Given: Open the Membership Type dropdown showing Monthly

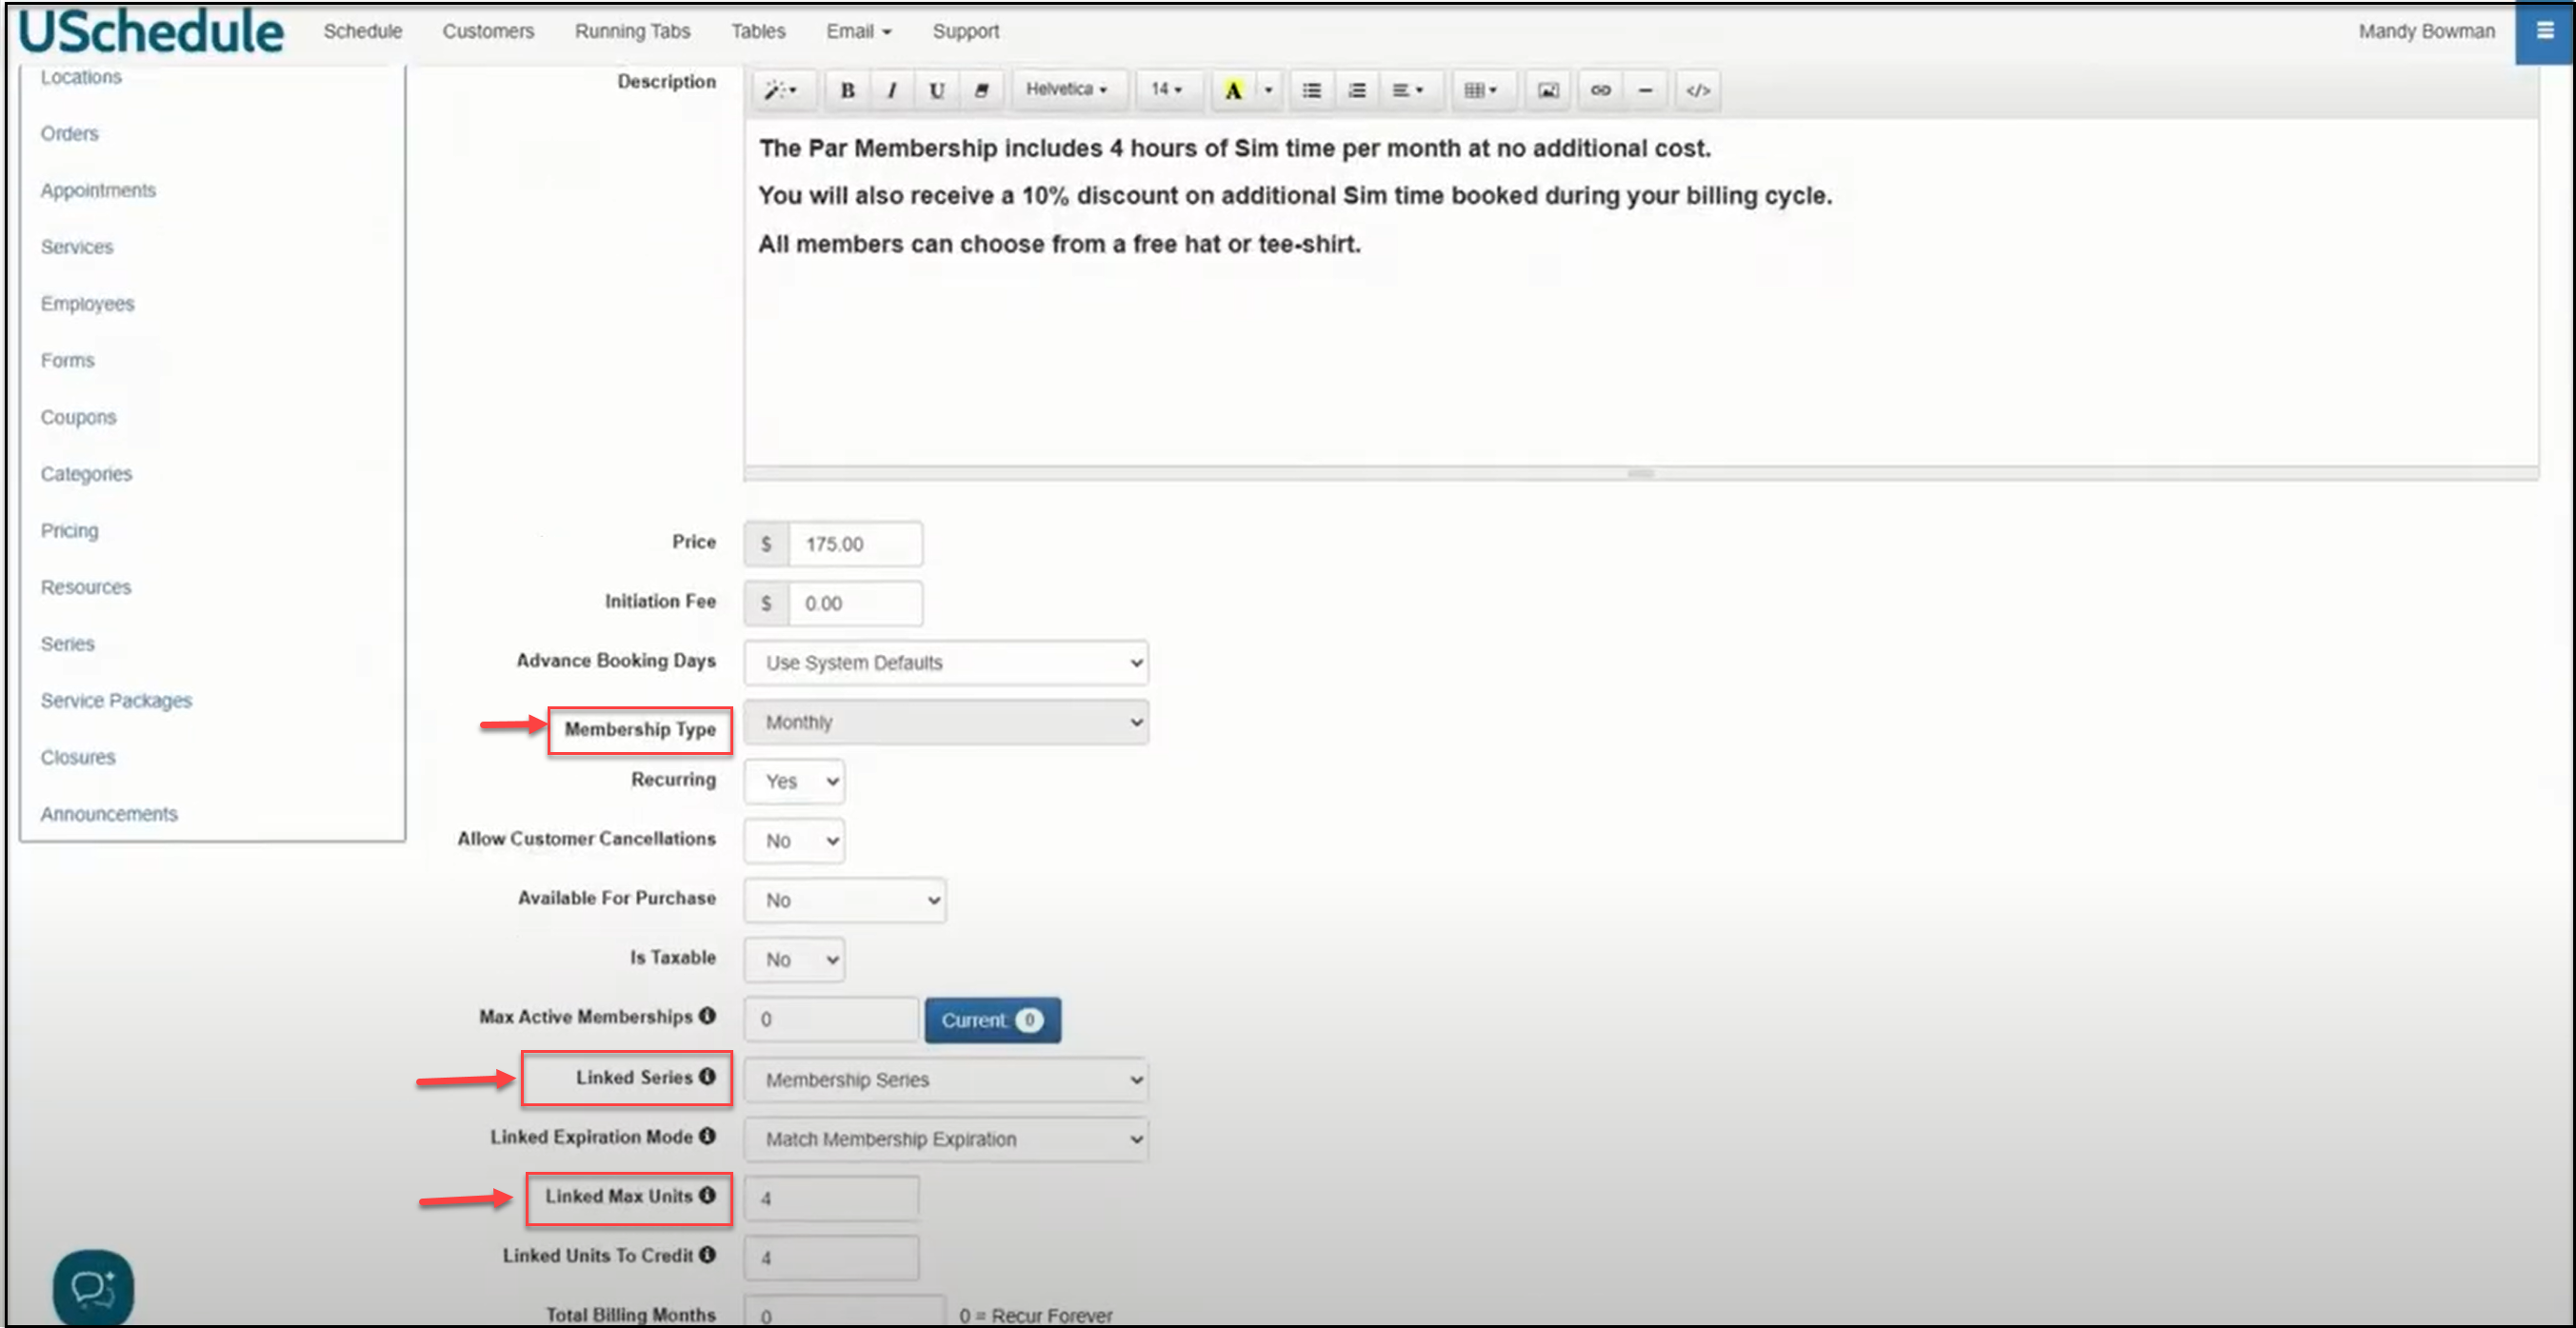Looking at the screenshot, I should [945, 722].
